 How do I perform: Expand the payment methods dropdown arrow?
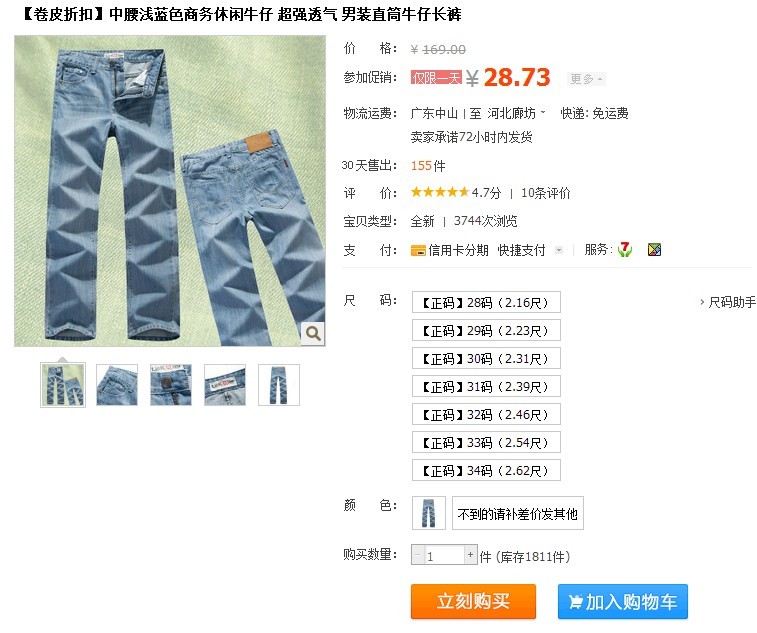[x=559, y=250]
